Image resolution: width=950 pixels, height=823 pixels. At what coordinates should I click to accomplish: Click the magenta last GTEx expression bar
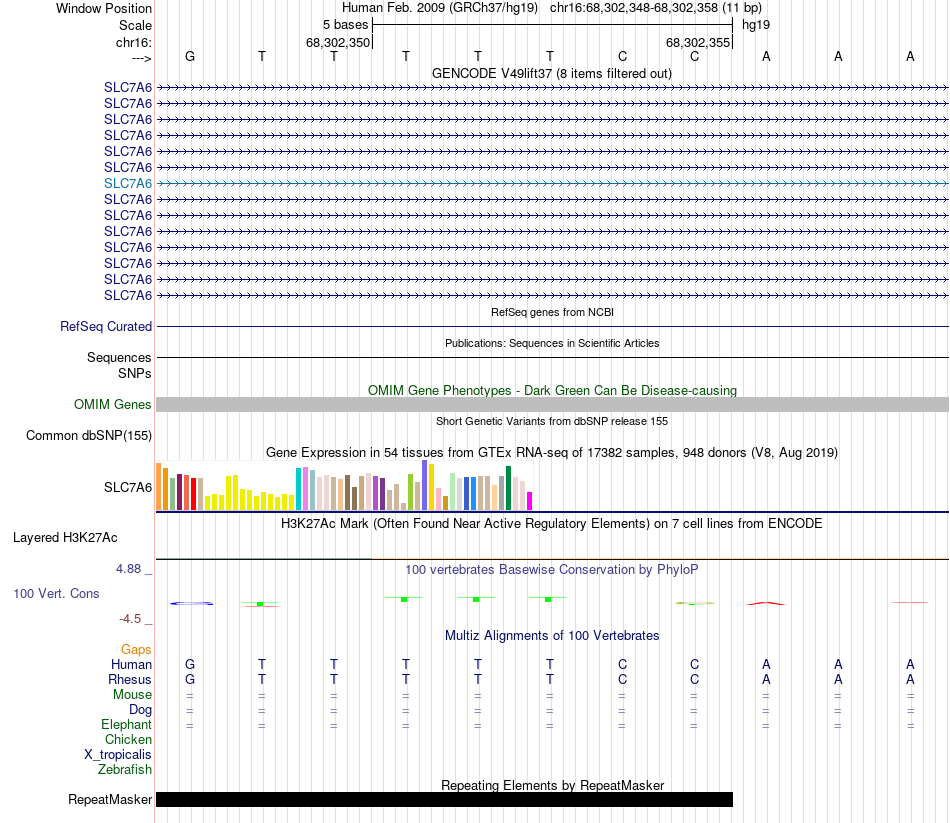point(530,501)
